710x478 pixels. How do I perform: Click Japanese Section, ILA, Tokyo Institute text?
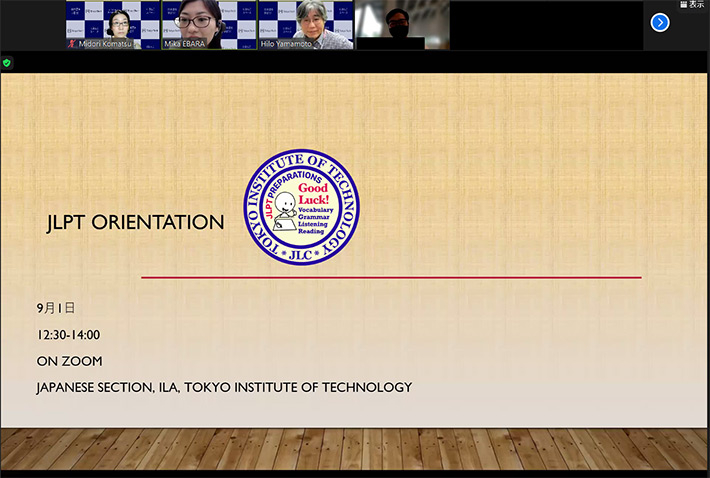tap(223, 387)
